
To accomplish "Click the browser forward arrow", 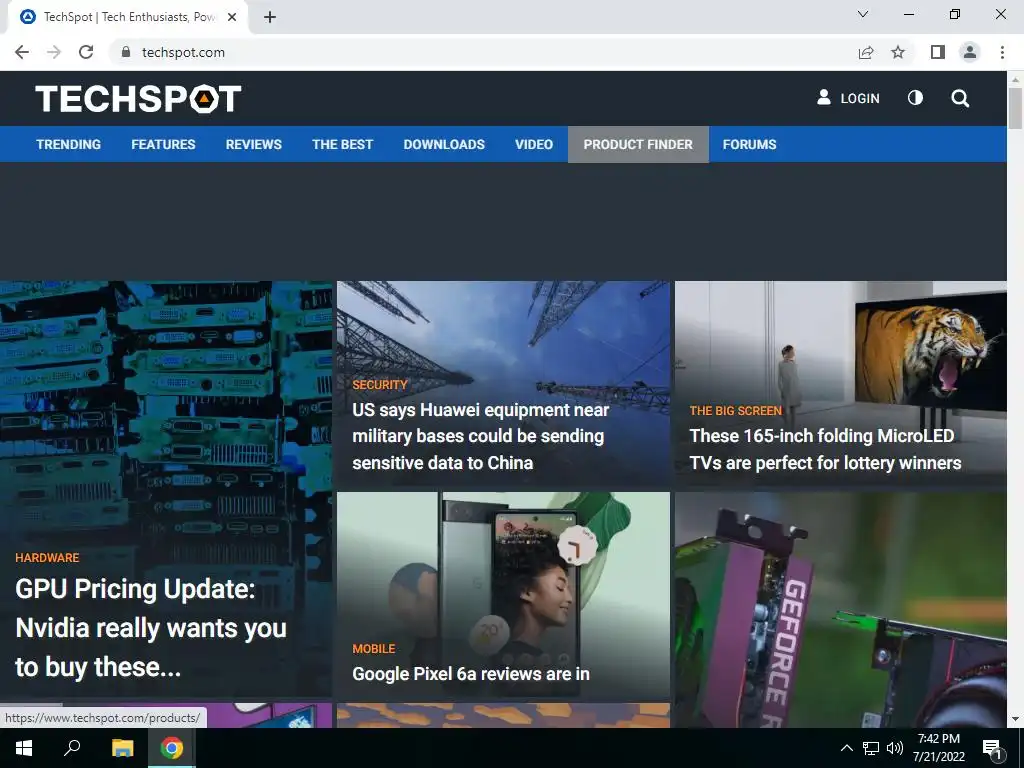I will (x=54, y=52).
